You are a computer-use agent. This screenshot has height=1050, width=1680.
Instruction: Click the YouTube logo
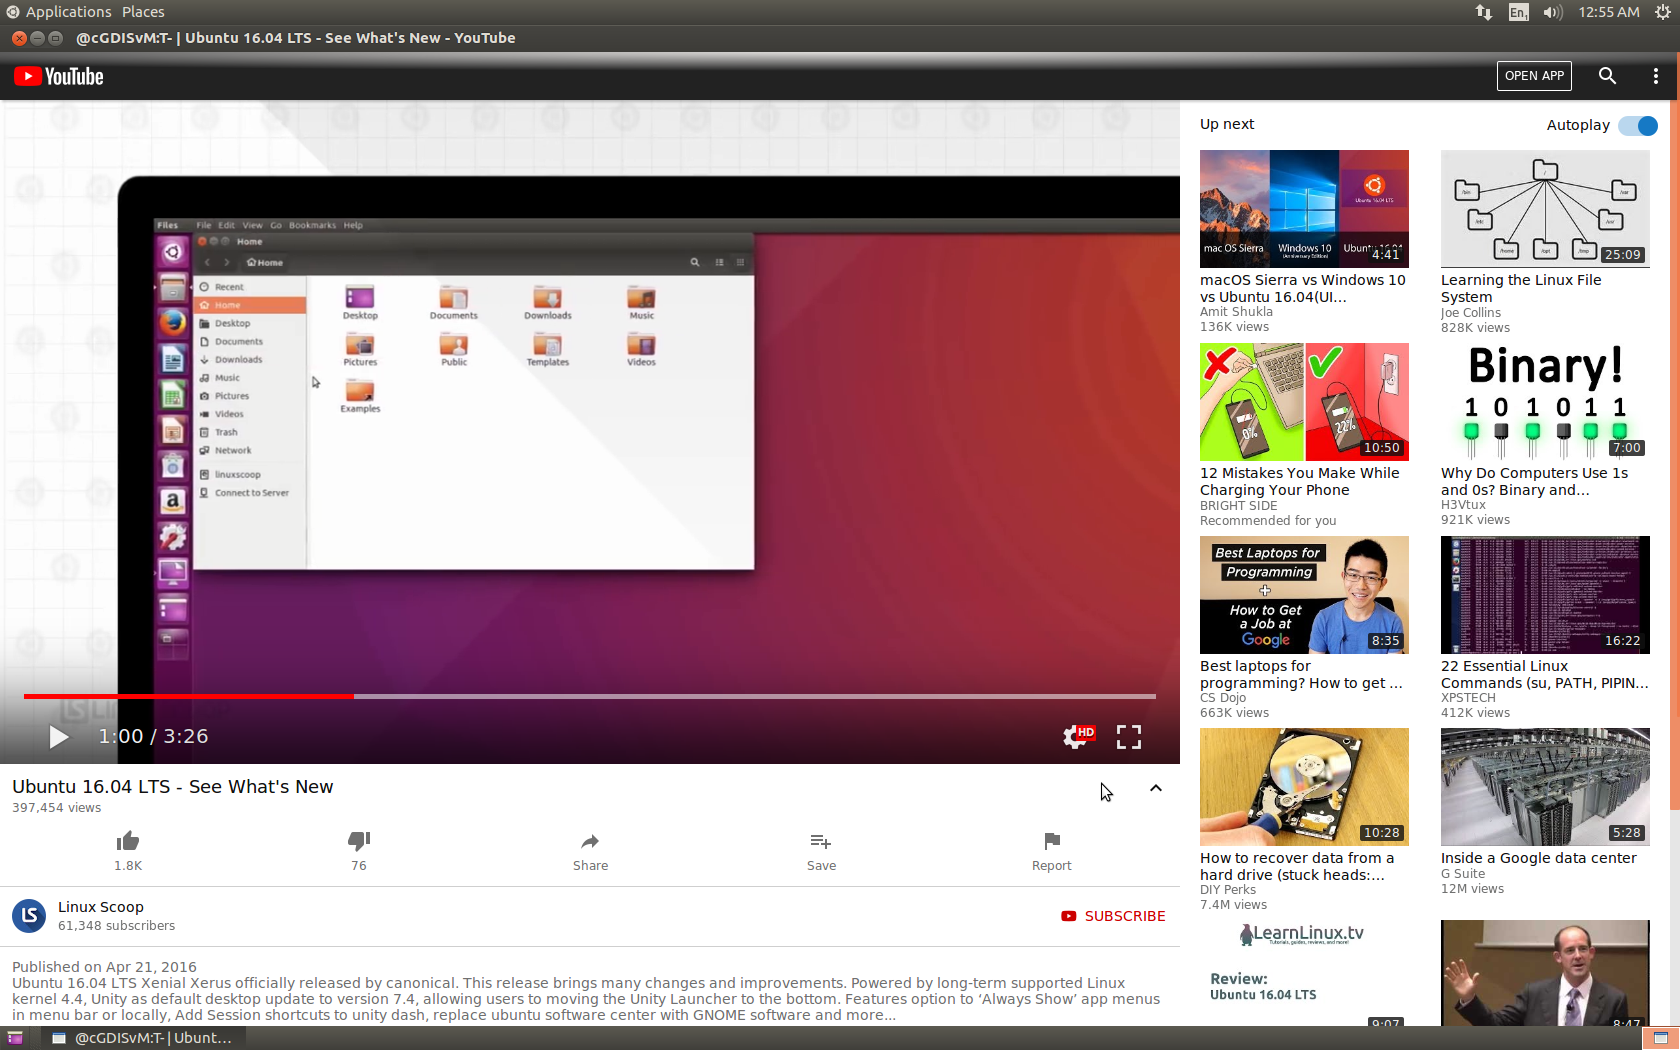(x=59, y=77)
